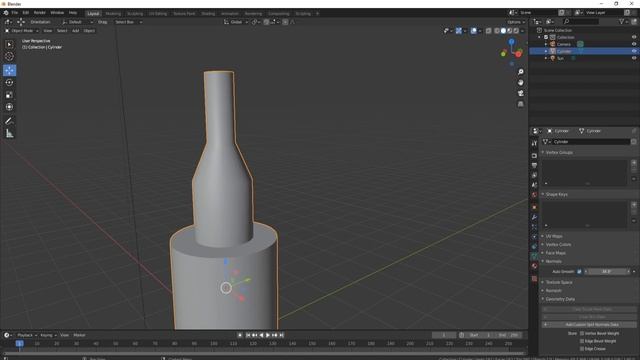Toggle show gizmo icon in header
Viewport: 640px width, 360px height.
click(x=459, y=31)
